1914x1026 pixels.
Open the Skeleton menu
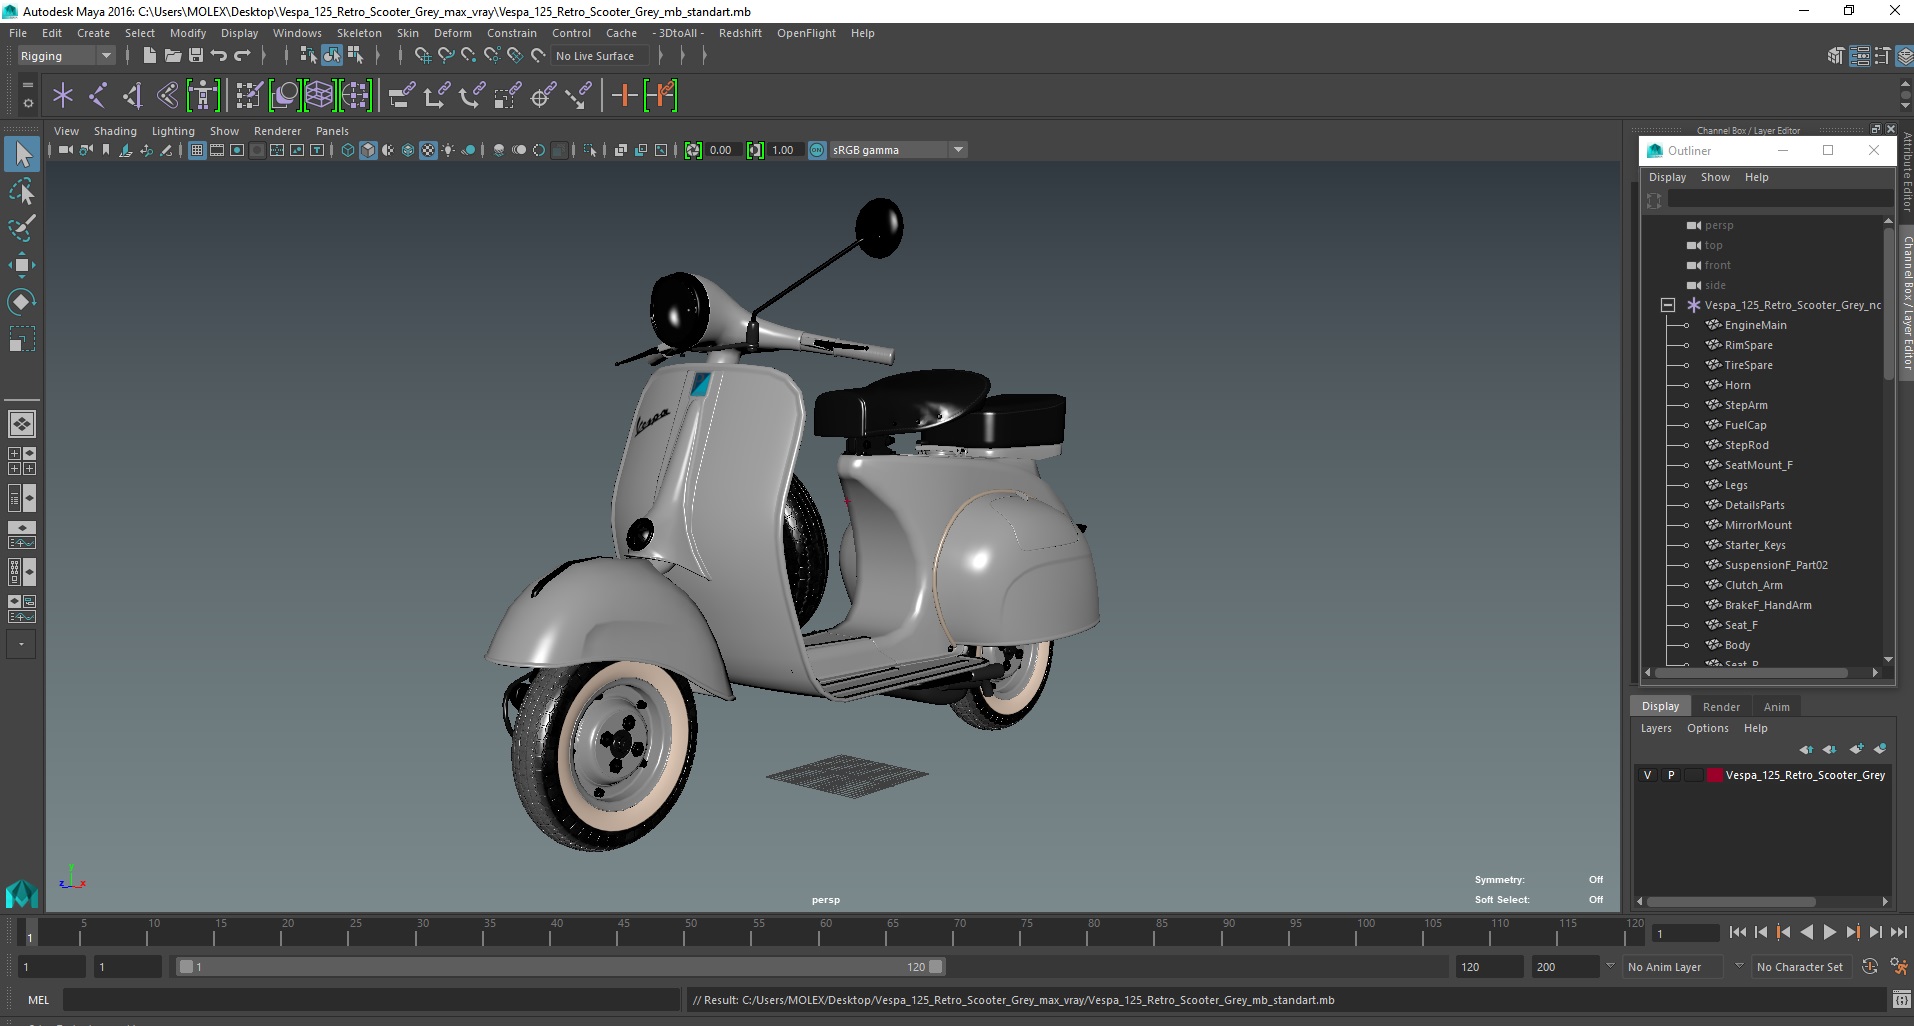click(359, 33)
